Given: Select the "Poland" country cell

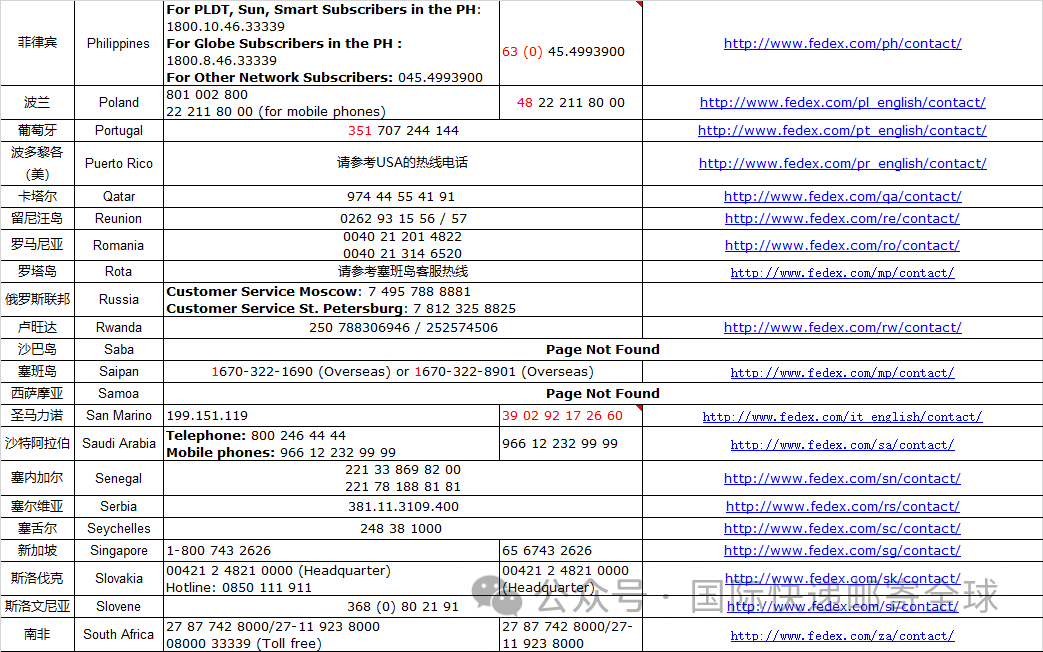Looking at the screenshot, I should tap(118, 102).
